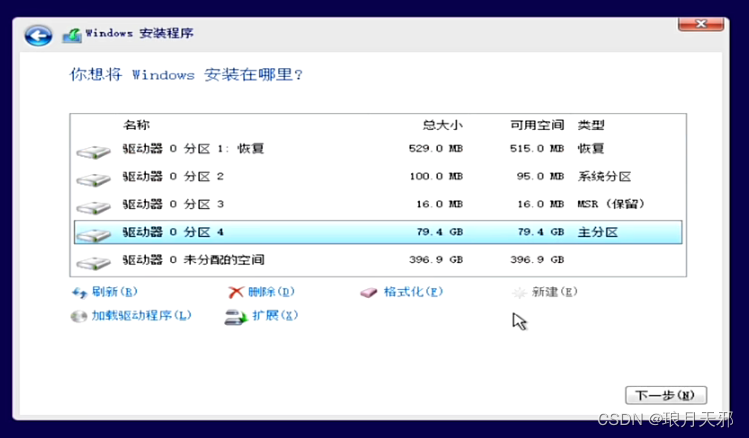This screenshot has width=749, height=438.
Task: Click type MSR (保留)
Action: (x=611, y=204)
